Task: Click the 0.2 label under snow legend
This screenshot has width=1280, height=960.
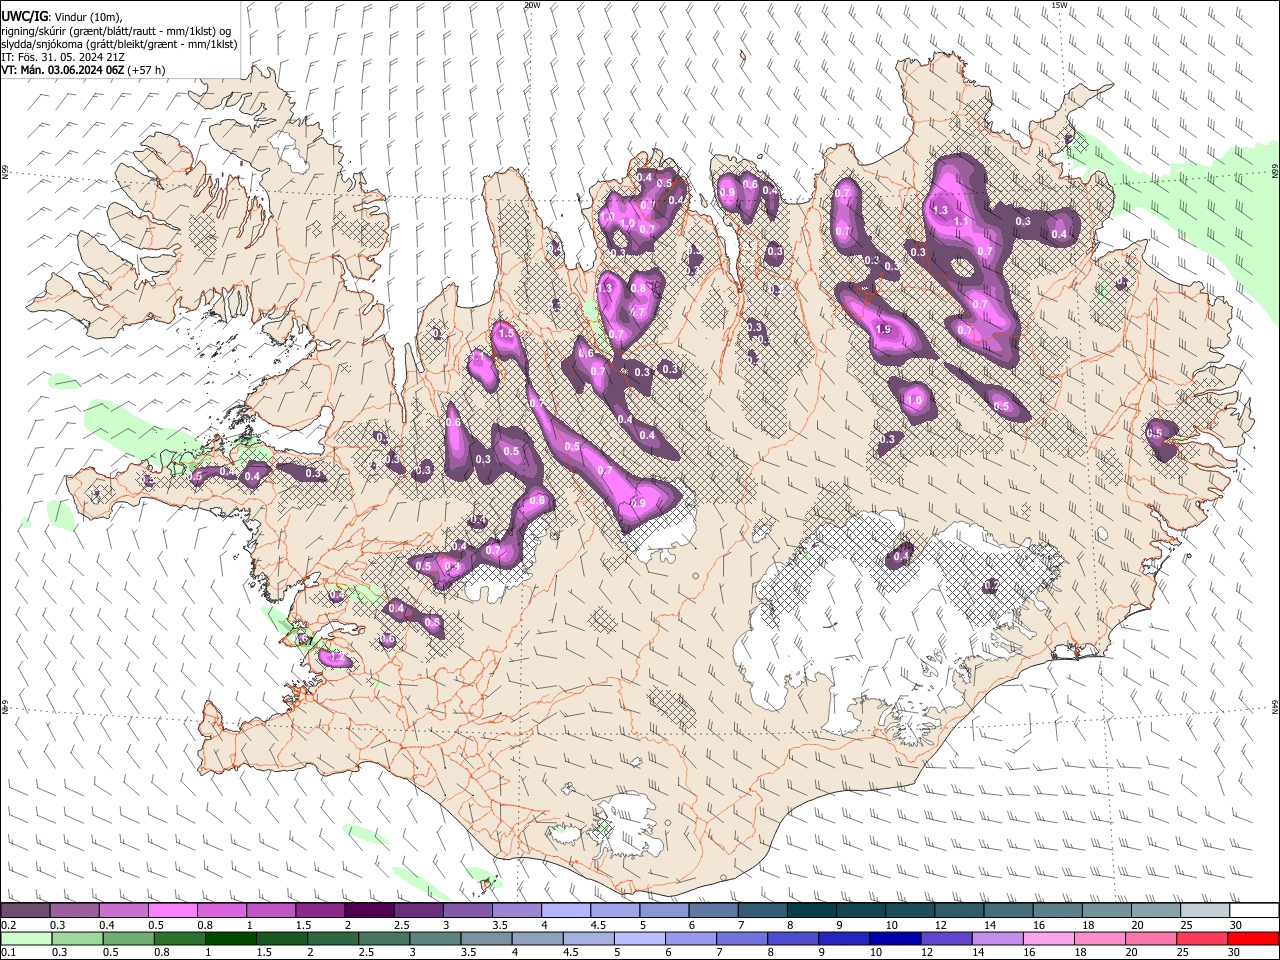Action: (7, 925)
